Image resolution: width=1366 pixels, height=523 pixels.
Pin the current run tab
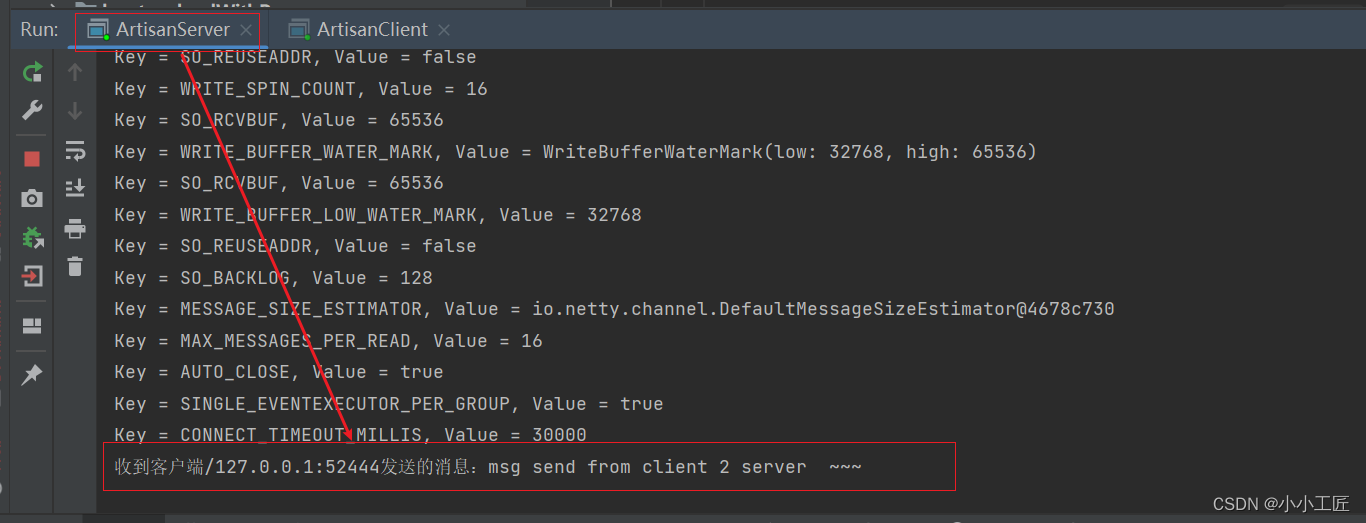(x=32, y=375)
